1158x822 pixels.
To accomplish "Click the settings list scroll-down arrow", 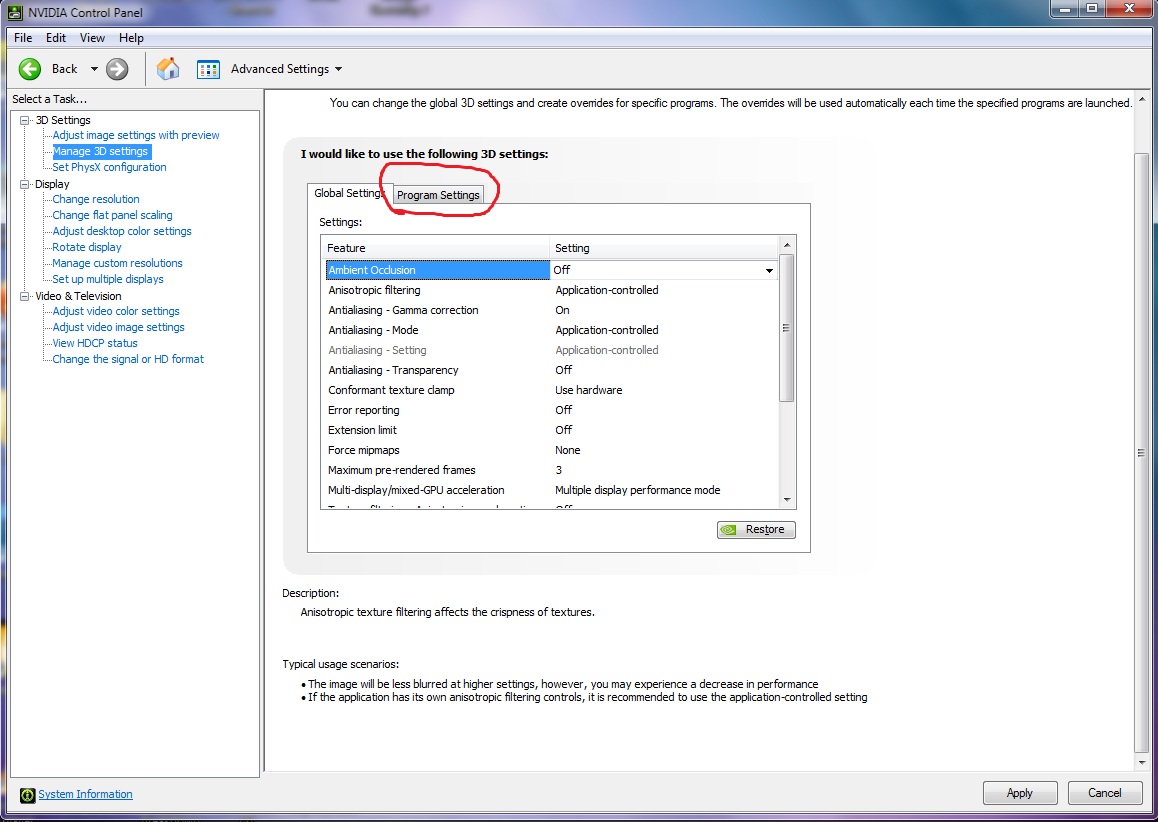I will click(x=787, y=500).
